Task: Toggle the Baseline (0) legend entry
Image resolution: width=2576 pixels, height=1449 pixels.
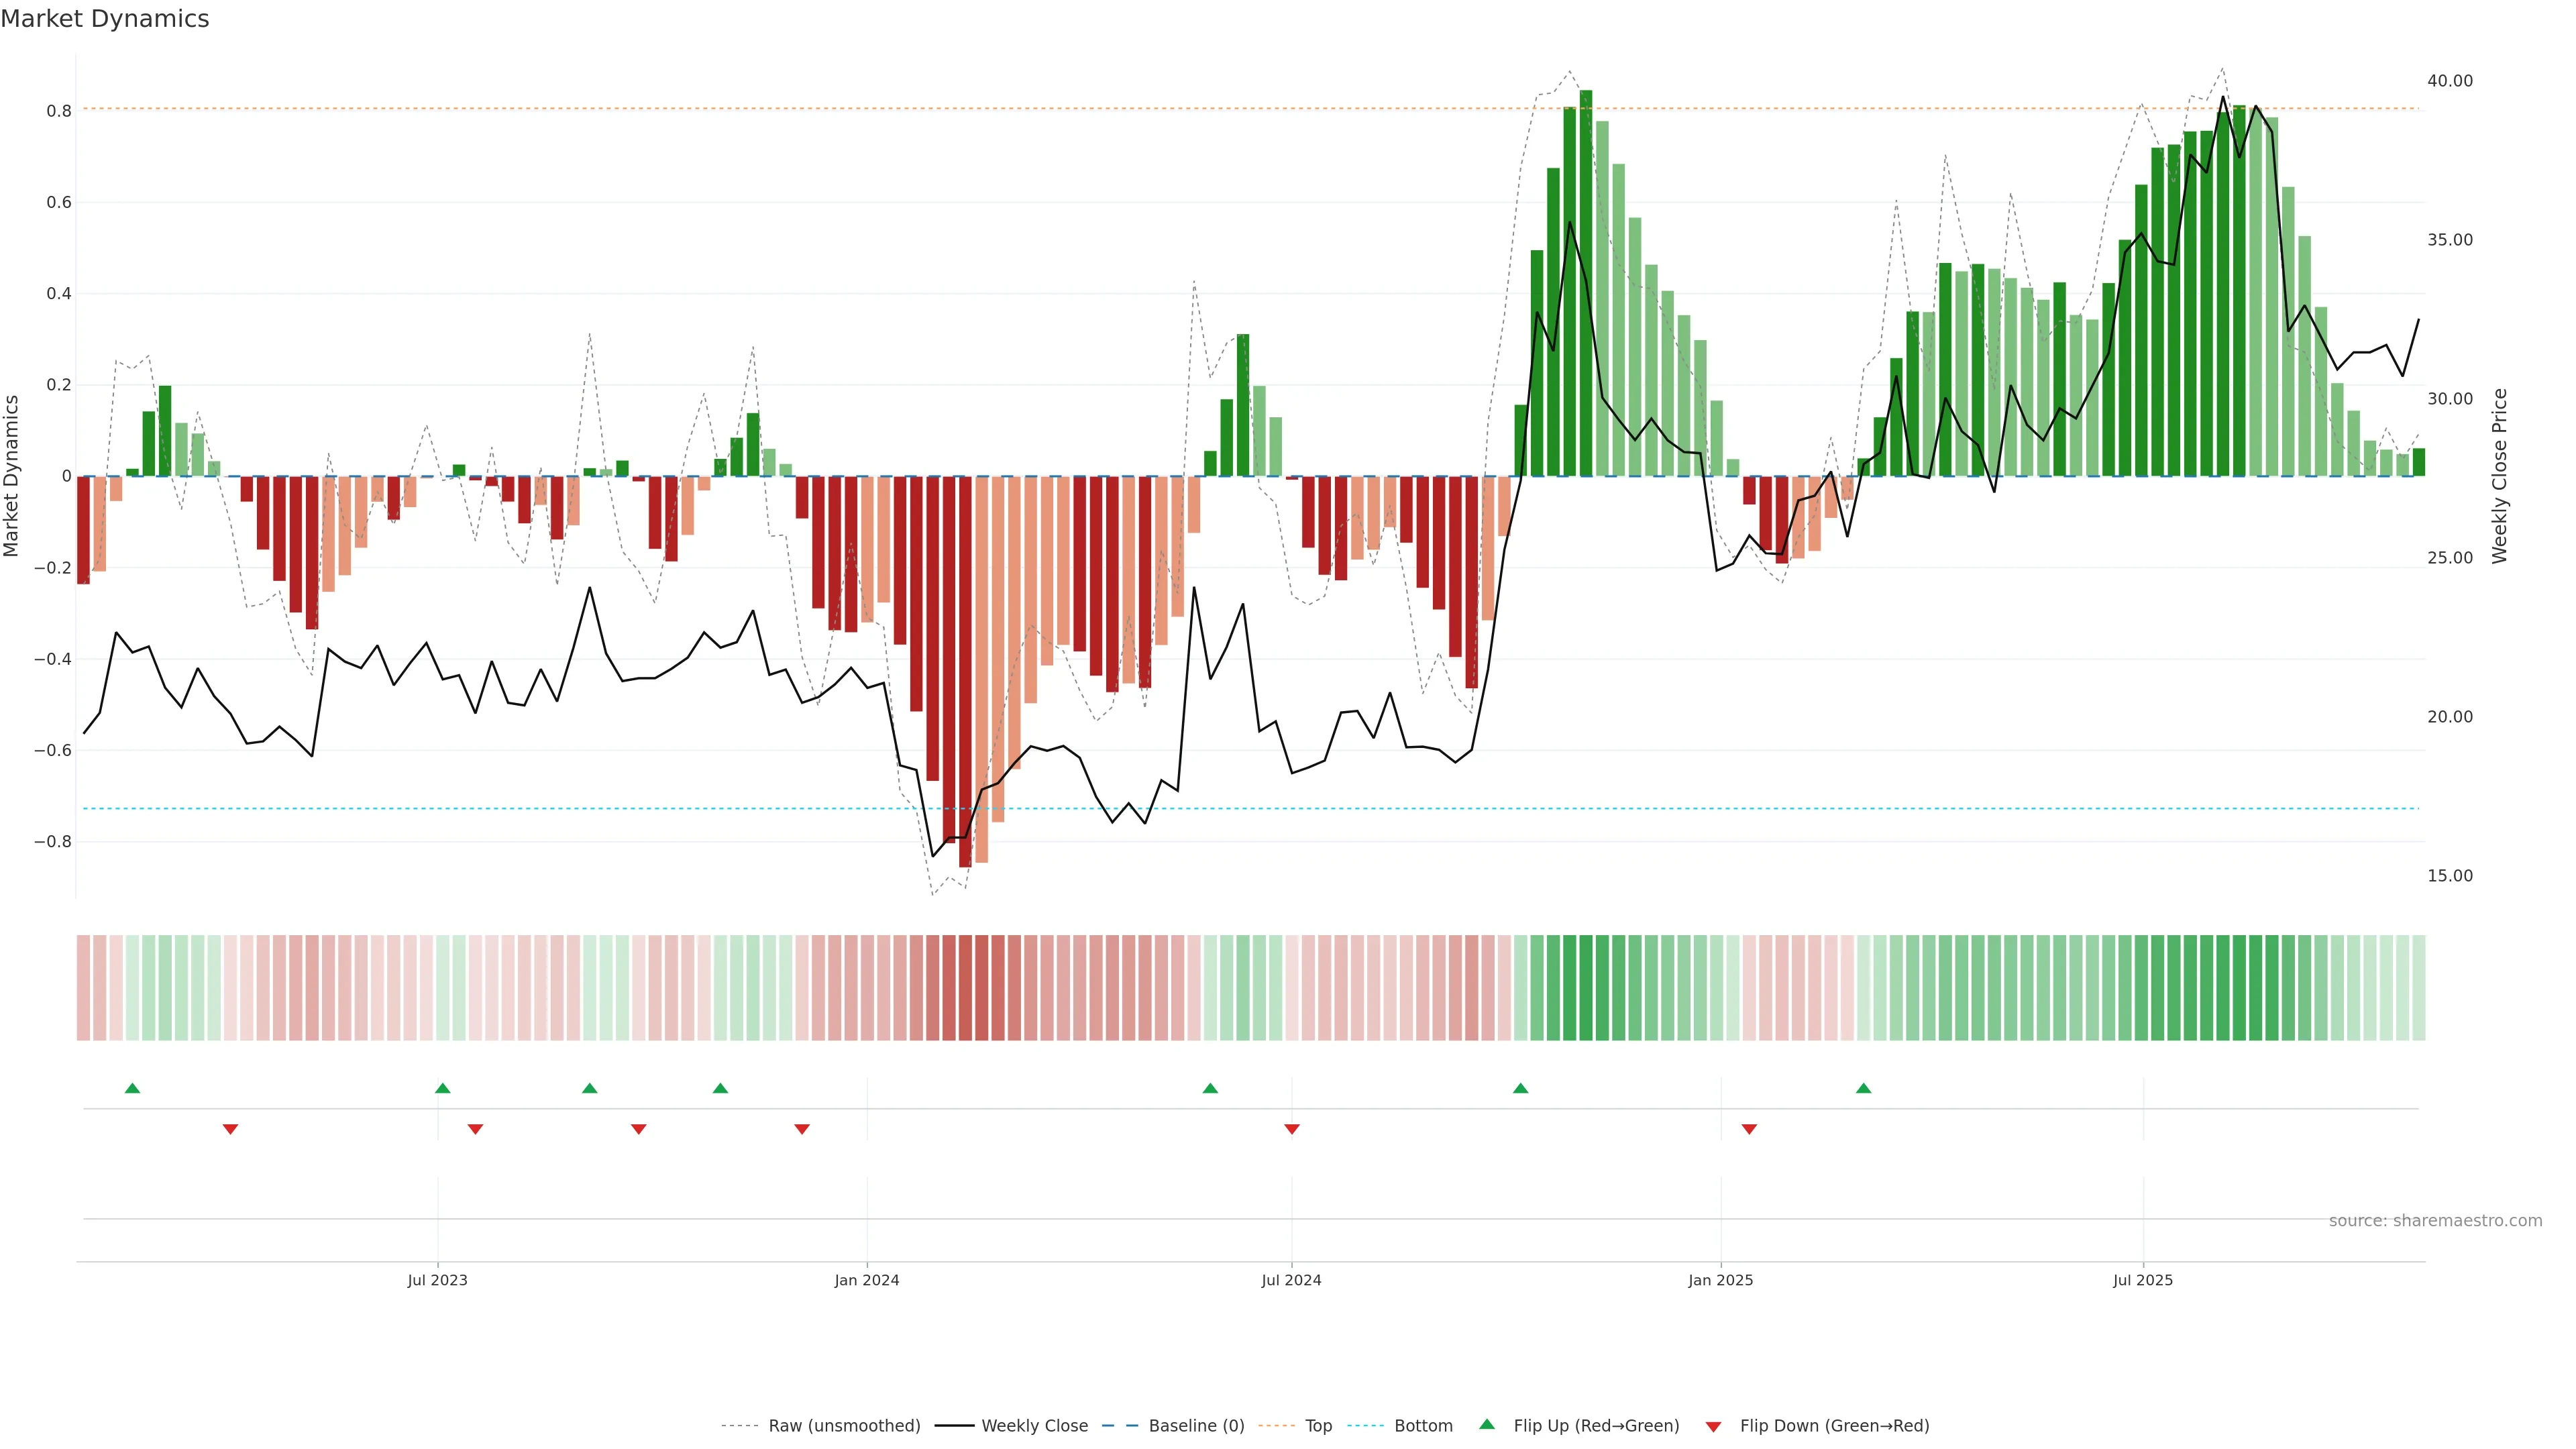Action: (x=1195, y=1426)
